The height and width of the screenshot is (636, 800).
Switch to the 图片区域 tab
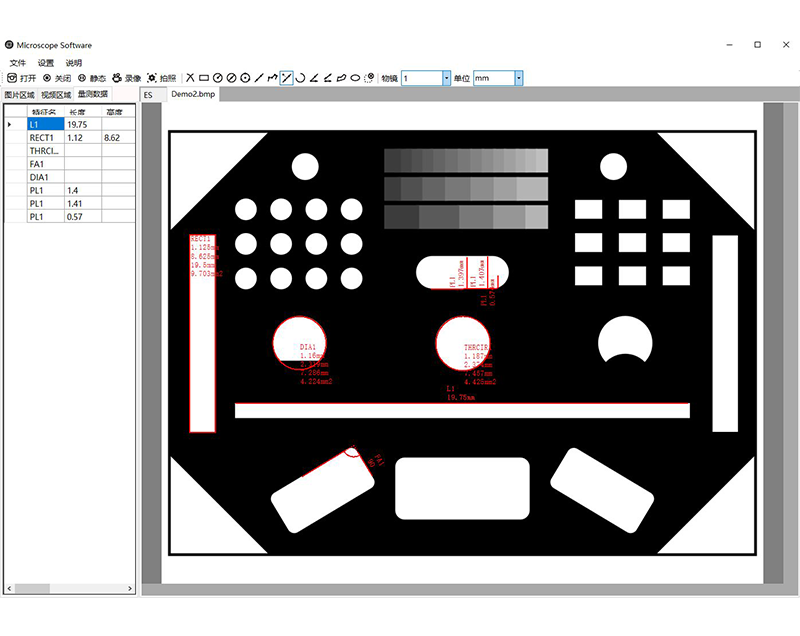(19, 94)
